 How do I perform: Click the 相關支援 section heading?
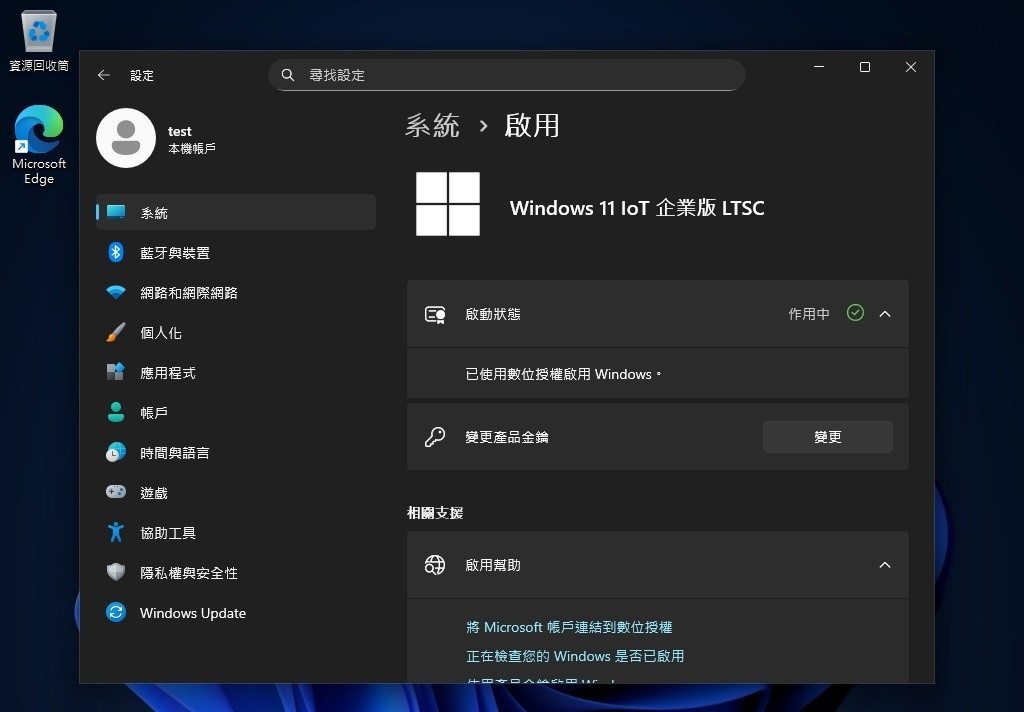pos(435,513)
